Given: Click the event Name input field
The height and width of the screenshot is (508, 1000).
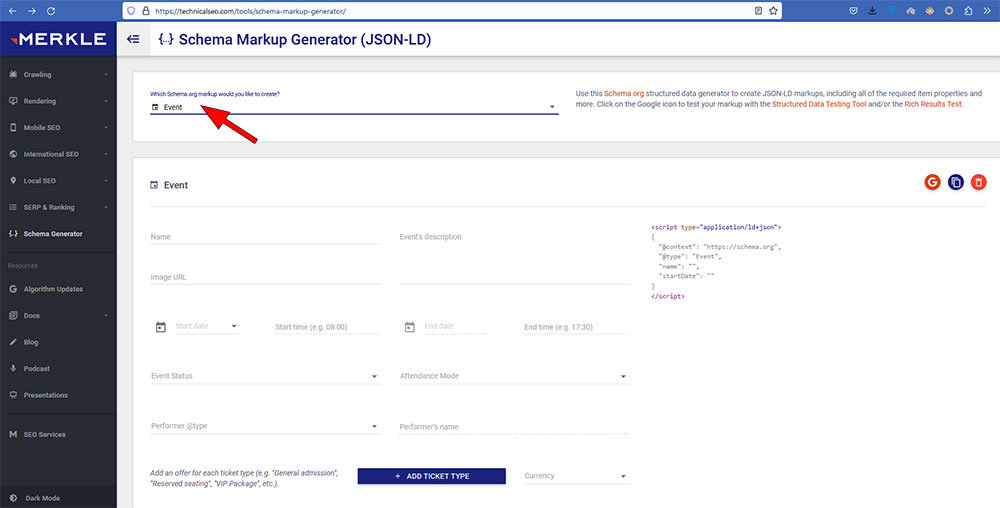Looking at the screenshot, I should click(265, 236).
